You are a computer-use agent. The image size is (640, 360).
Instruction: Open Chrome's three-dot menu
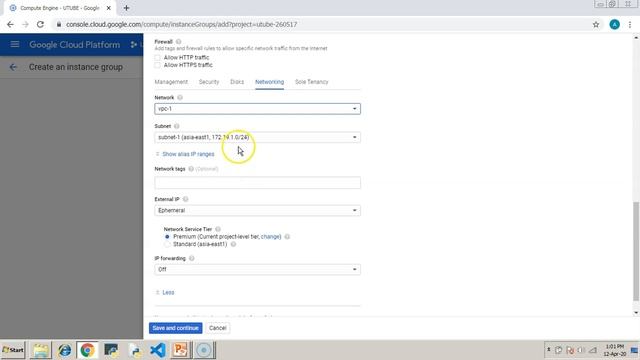pyautogui.click(x=630, y=24)
